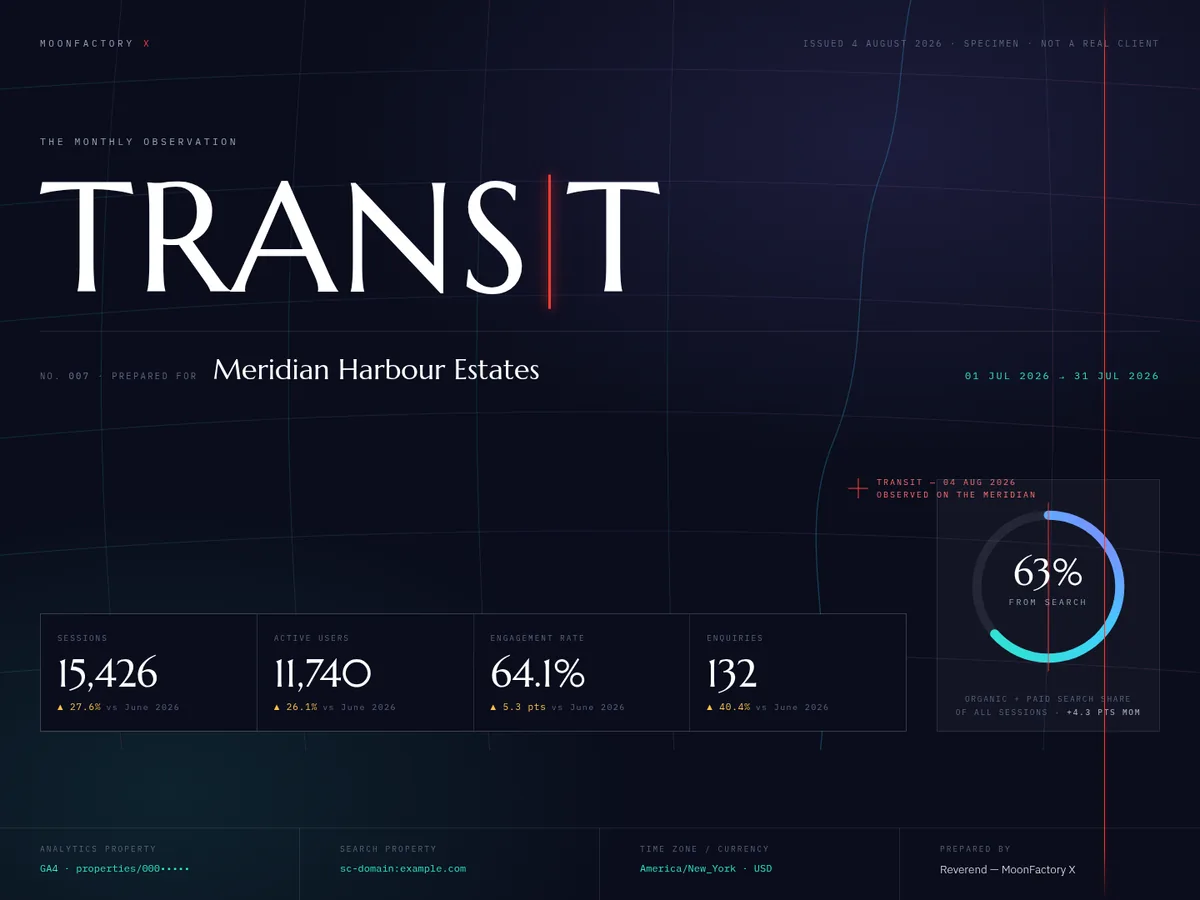Screen dimensions: 1200x900
Task: Click 'ISSUED 4 AUGUST 2026' header text
Action: 873,43
